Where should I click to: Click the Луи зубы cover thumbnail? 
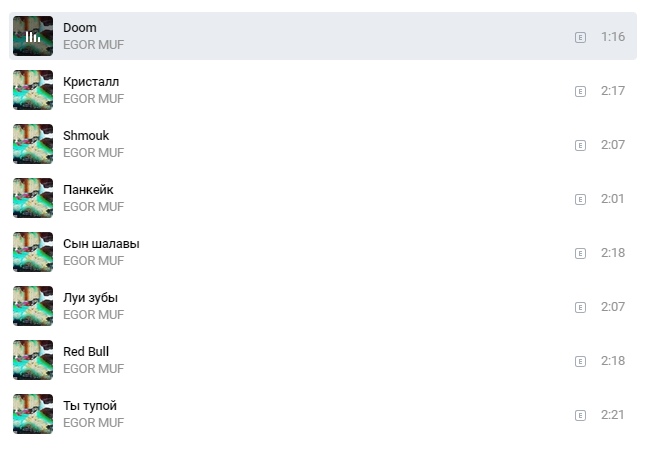33,306
